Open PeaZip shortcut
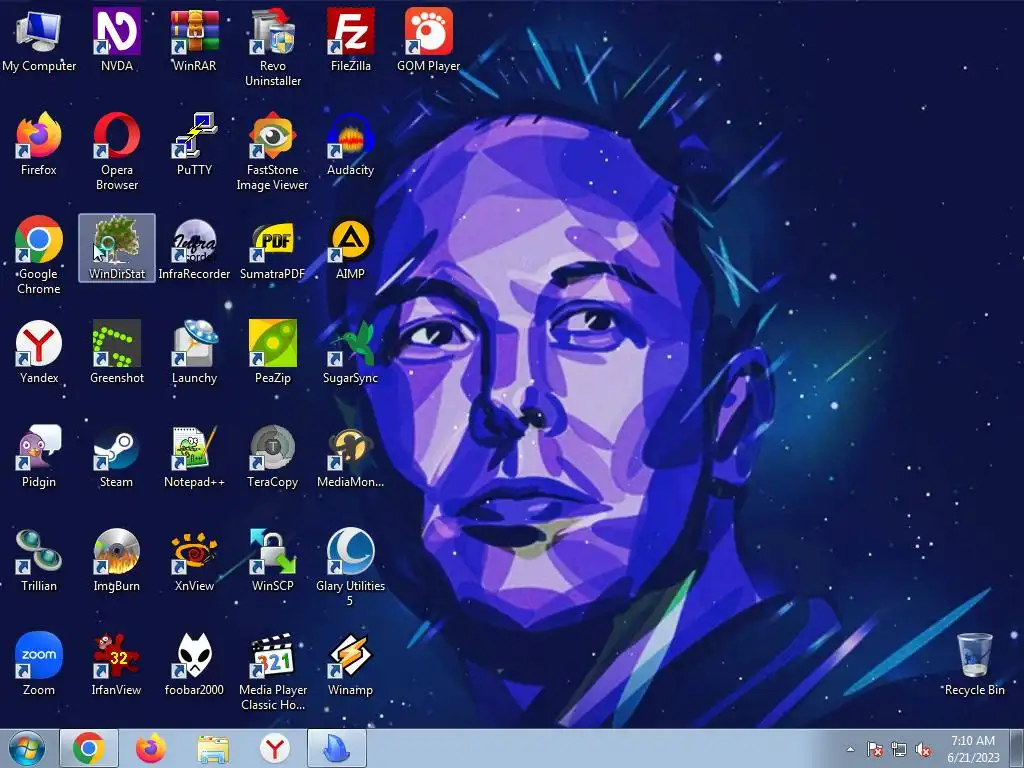1024x768 pixels. click(273, 352)
